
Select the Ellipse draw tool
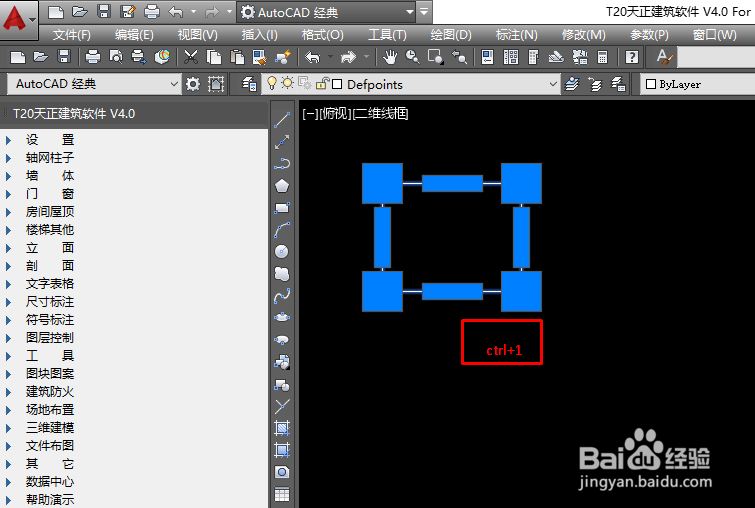tap(282, 317)
